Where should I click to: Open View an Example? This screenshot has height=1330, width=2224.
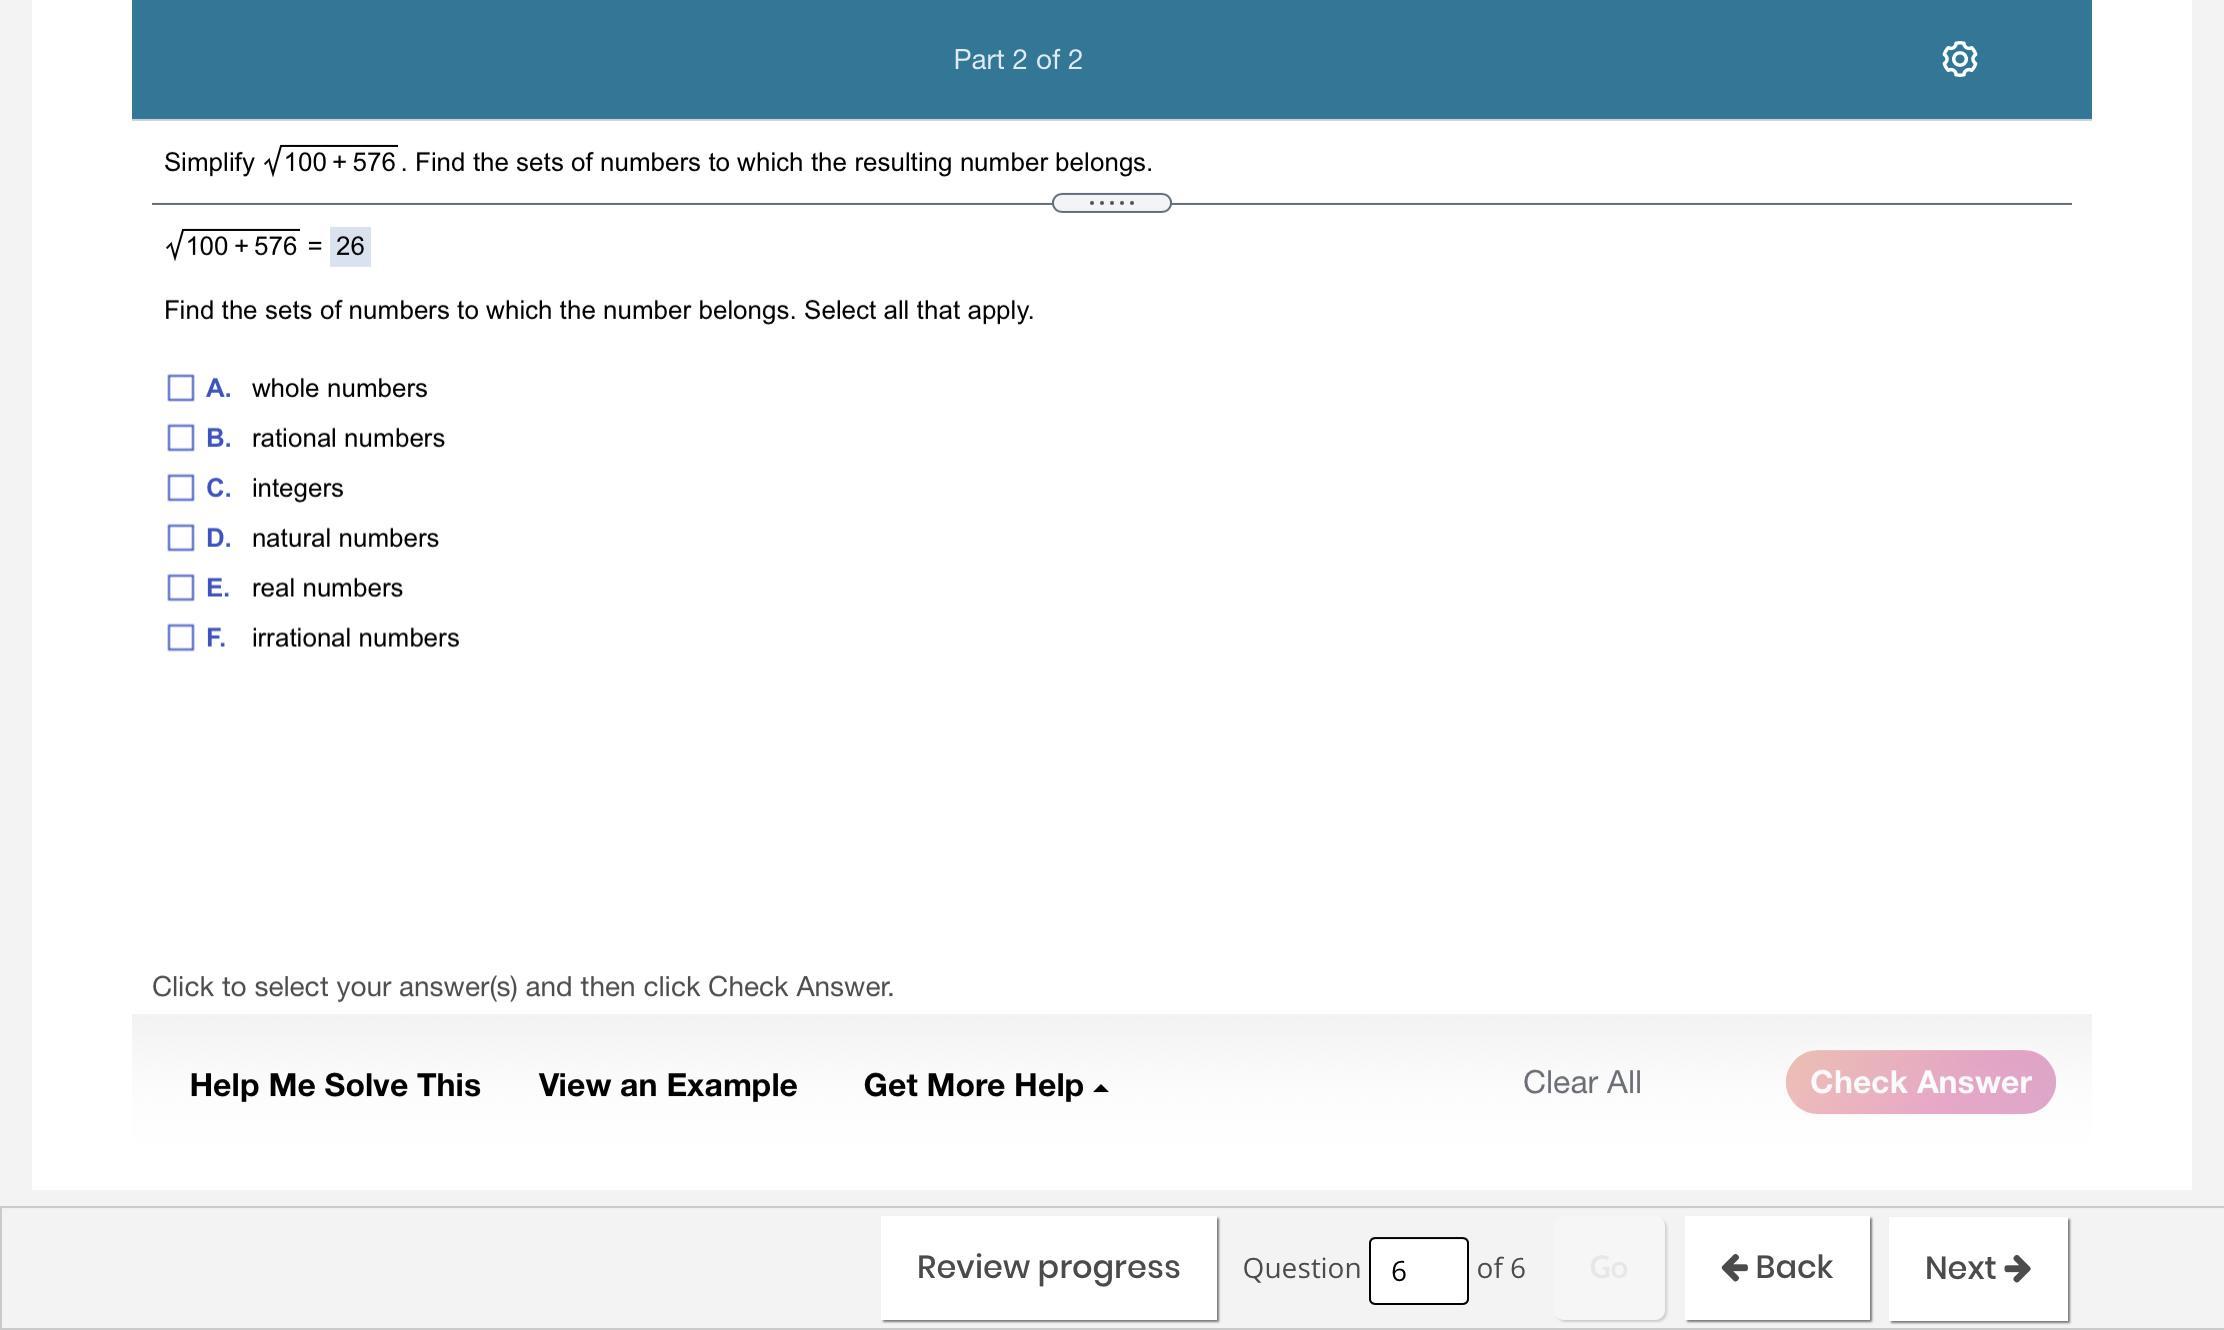click(667, 1085)
